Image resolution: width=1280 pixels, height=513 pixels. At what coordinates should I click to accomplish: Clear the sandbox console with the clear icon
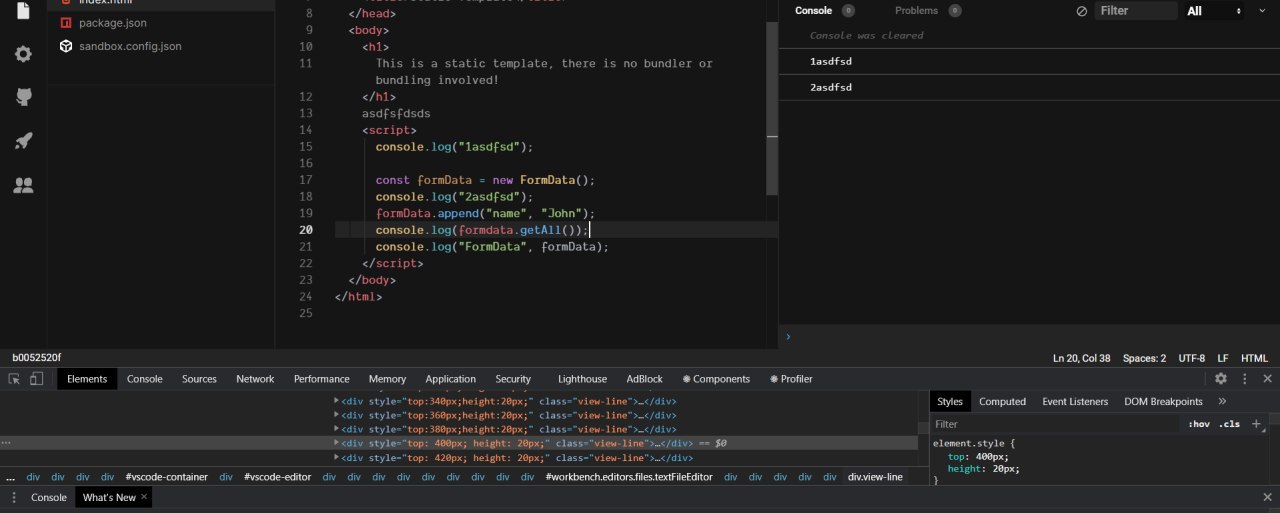1081,11
